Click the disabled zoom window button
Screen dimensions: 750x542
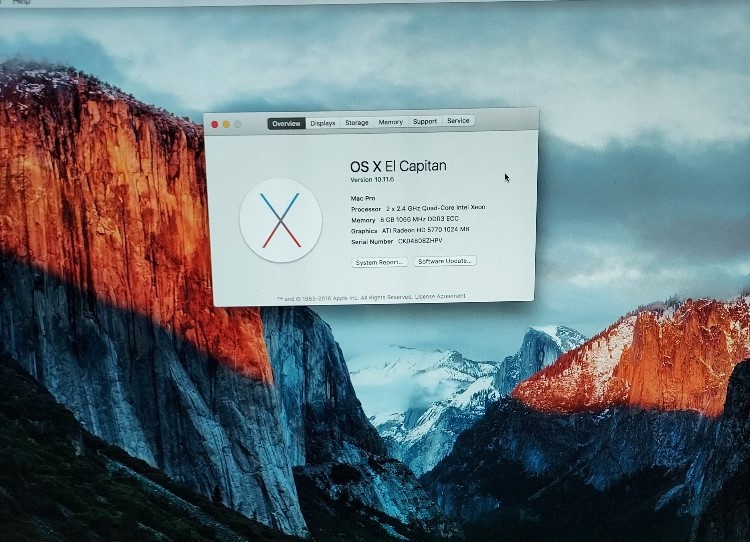(x=238, y=124)
